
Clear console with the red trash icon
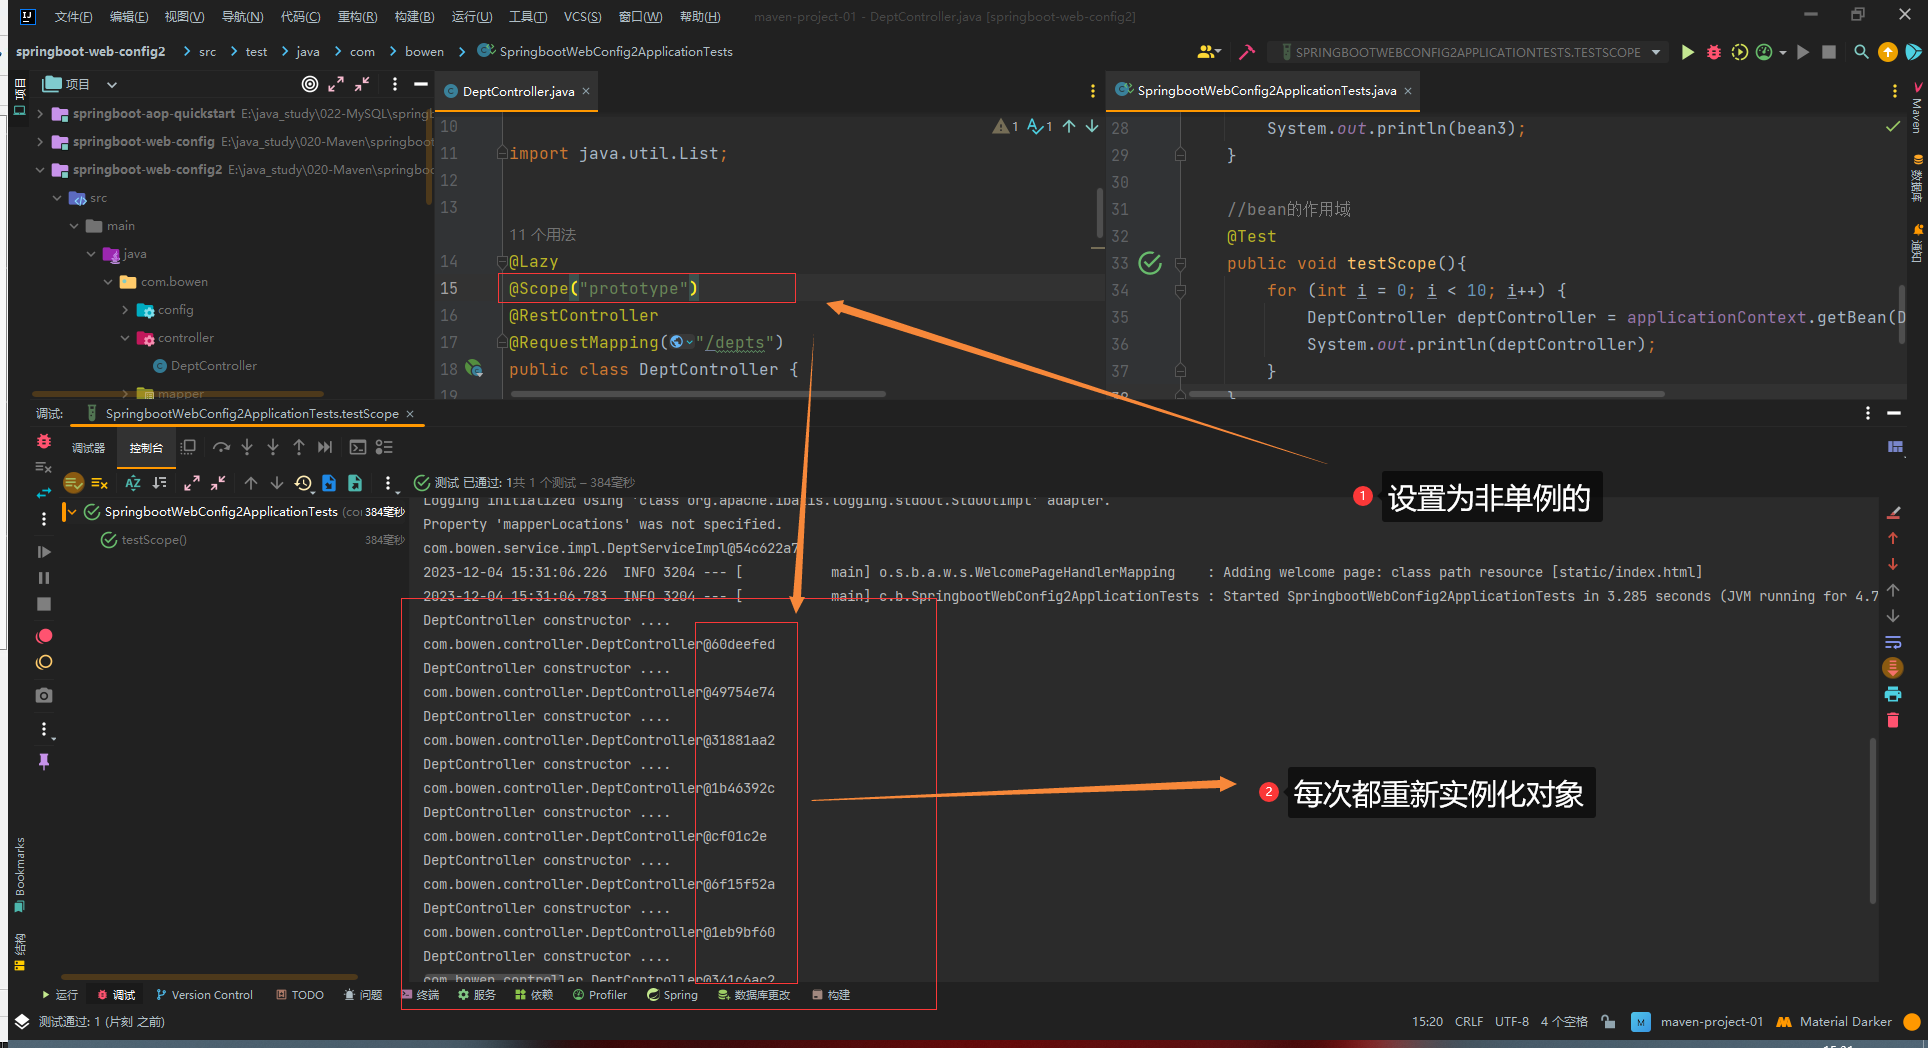tap(1893, 720)
